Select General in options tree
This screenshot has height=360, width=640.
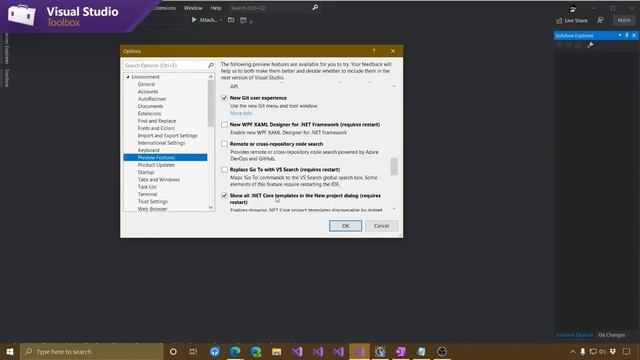tap(146, 84)
